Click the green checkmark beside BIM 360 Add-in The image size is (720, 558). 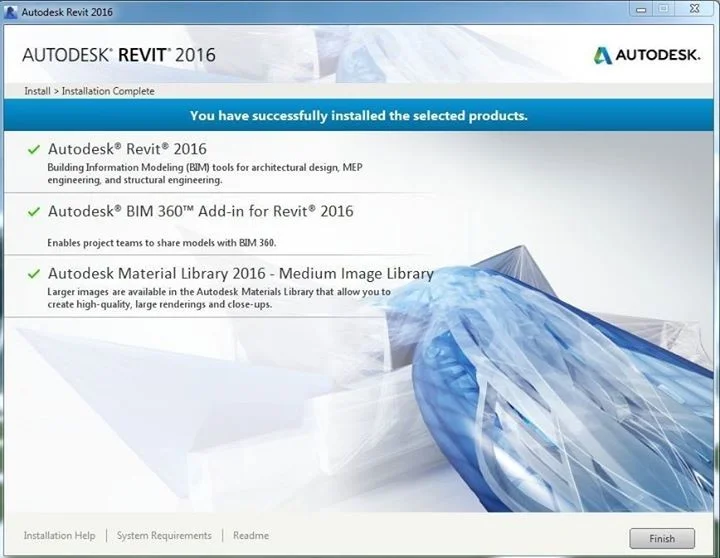click(x=34, y=212)
